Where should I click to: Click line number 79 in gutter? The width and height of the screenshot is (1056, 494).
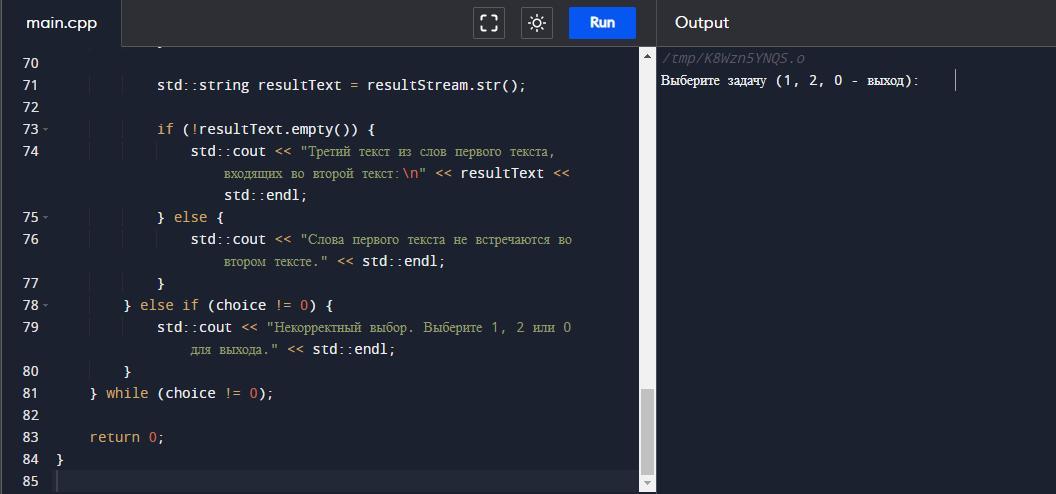[30, 328]
